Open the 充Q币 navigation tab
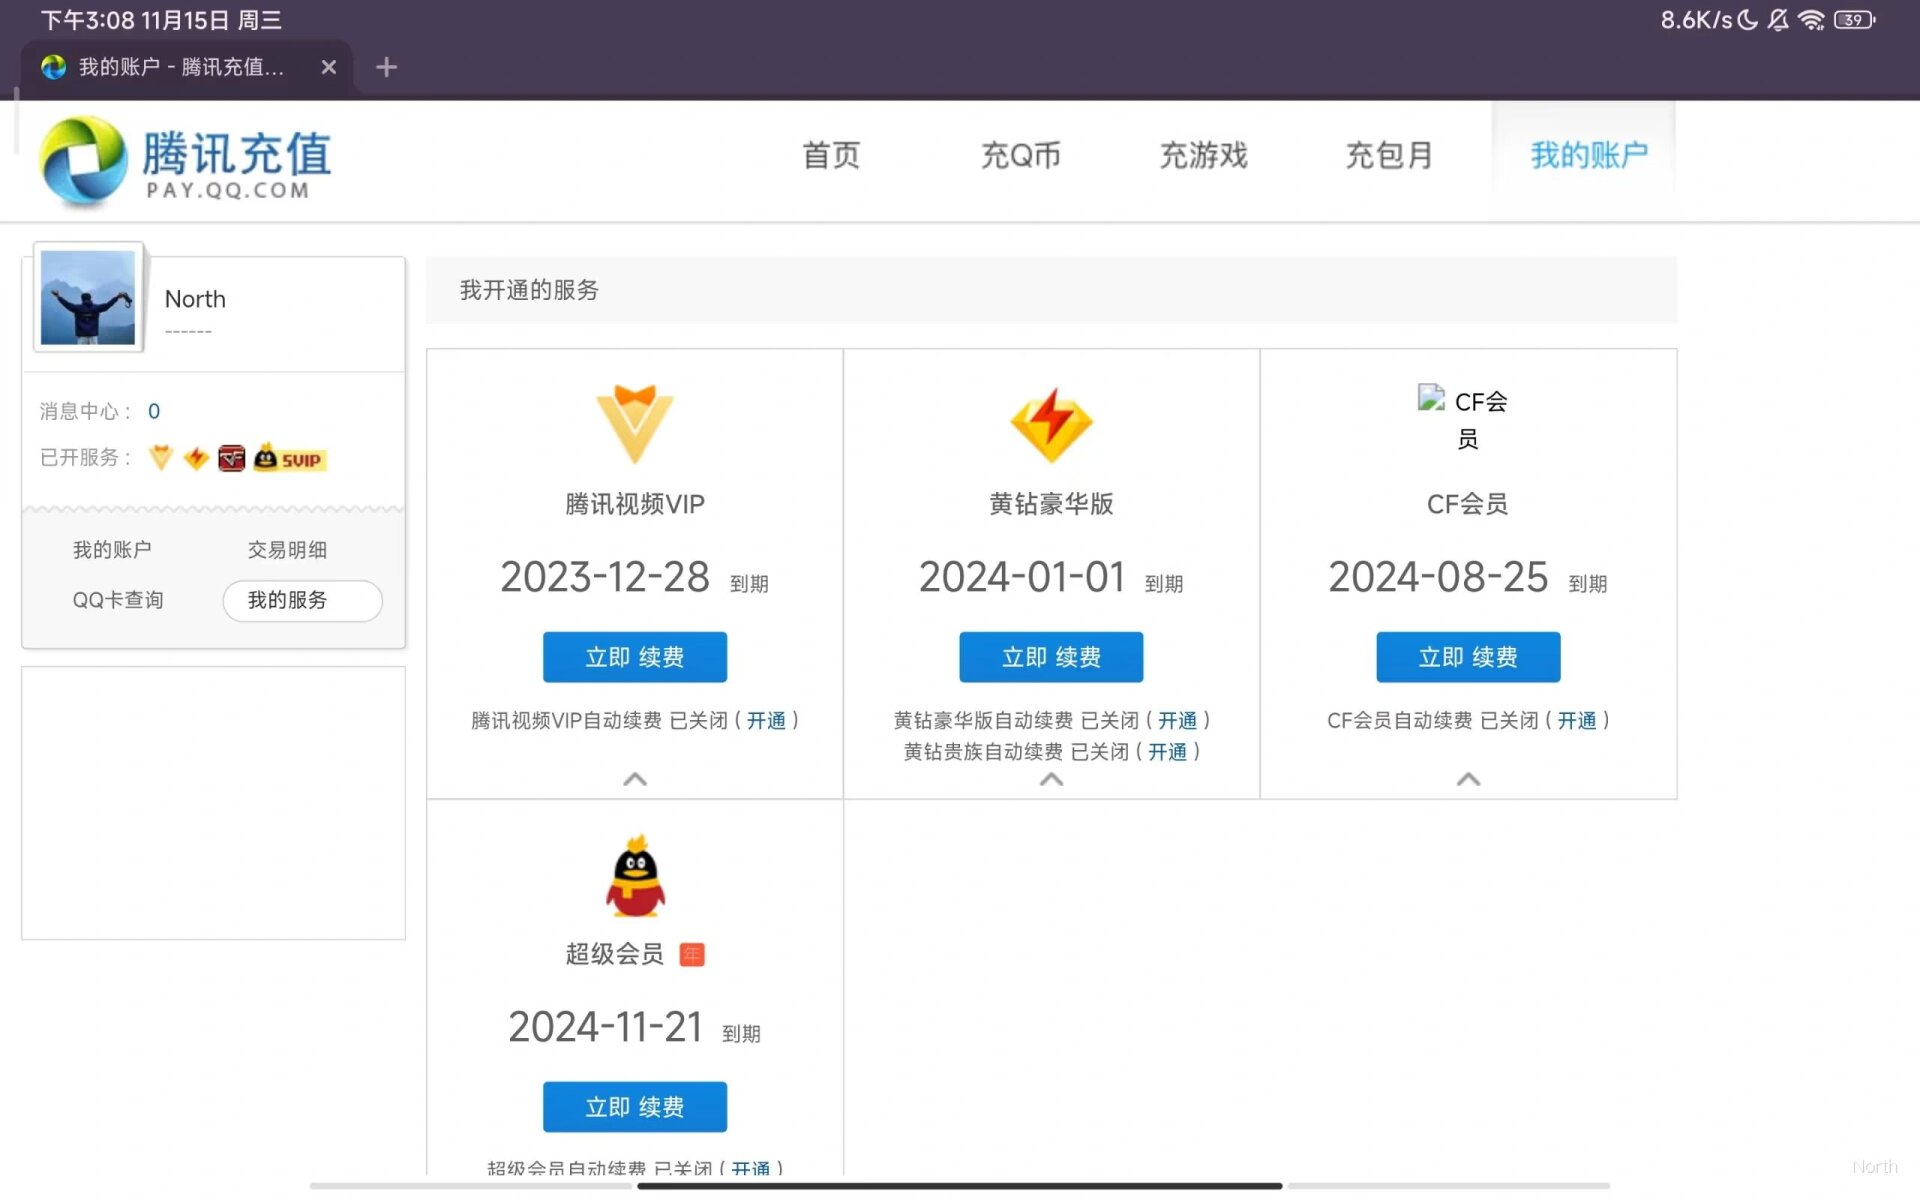This screenshot has width=1920, height=1200. tap(1020, 155)
